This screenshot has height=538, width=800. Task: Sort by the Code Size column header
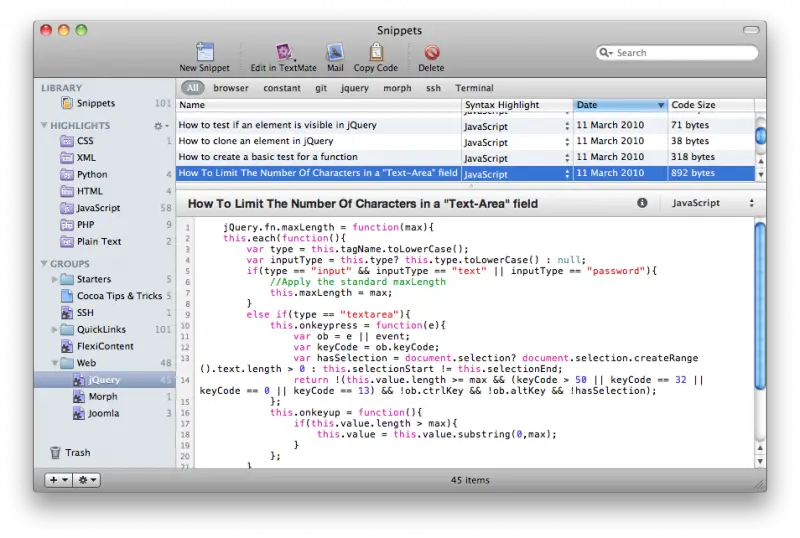(711, 105)
